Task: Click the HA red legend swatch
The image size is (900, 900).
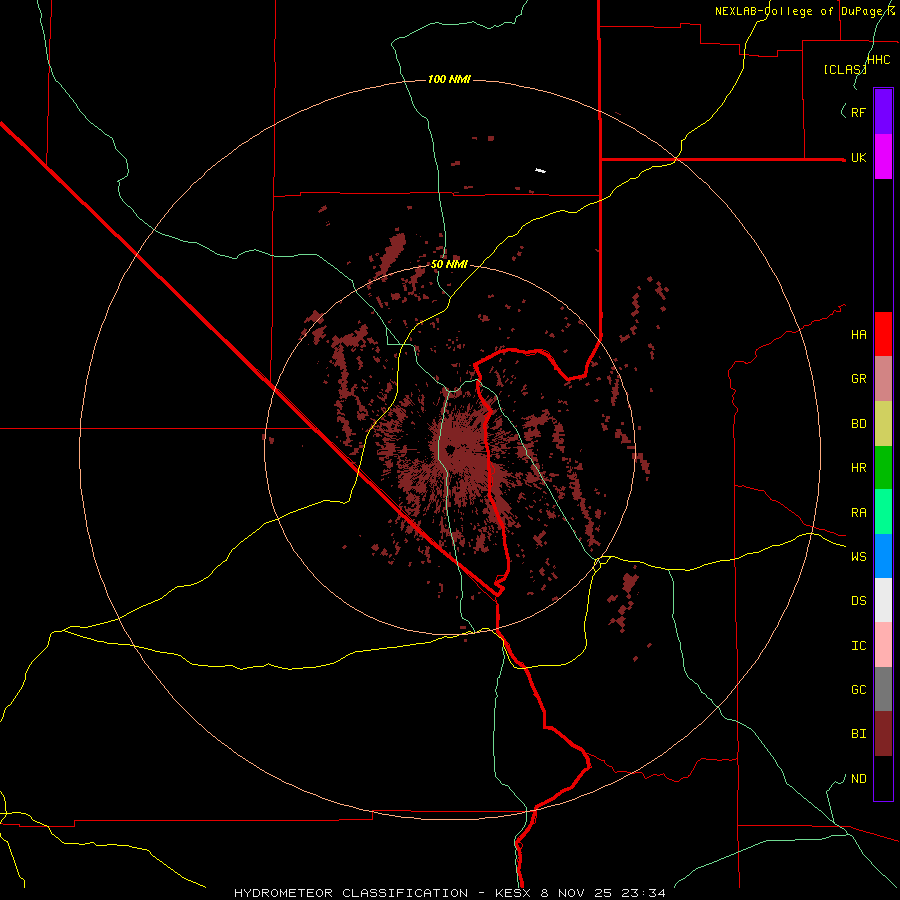Action: click(x=883, y=334)
